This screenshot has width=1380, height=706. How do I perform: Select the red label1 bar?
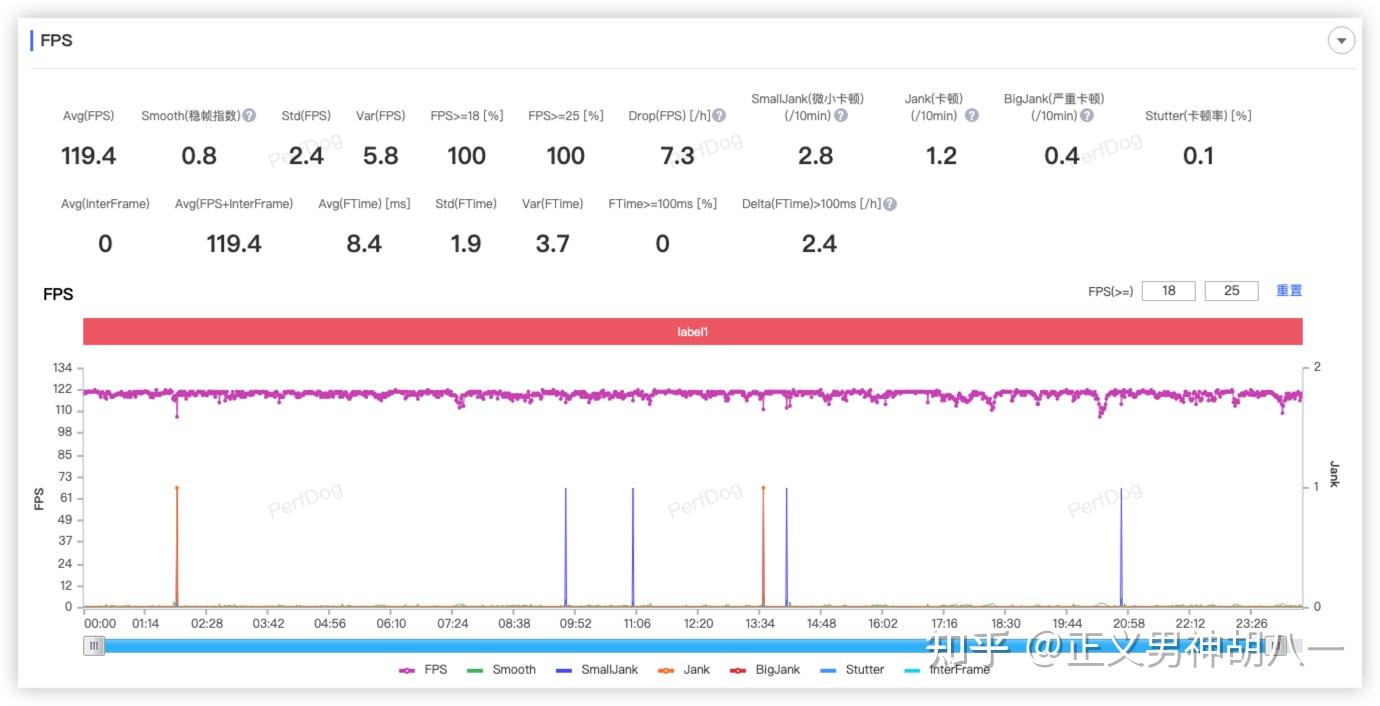[x=692, y=331]
